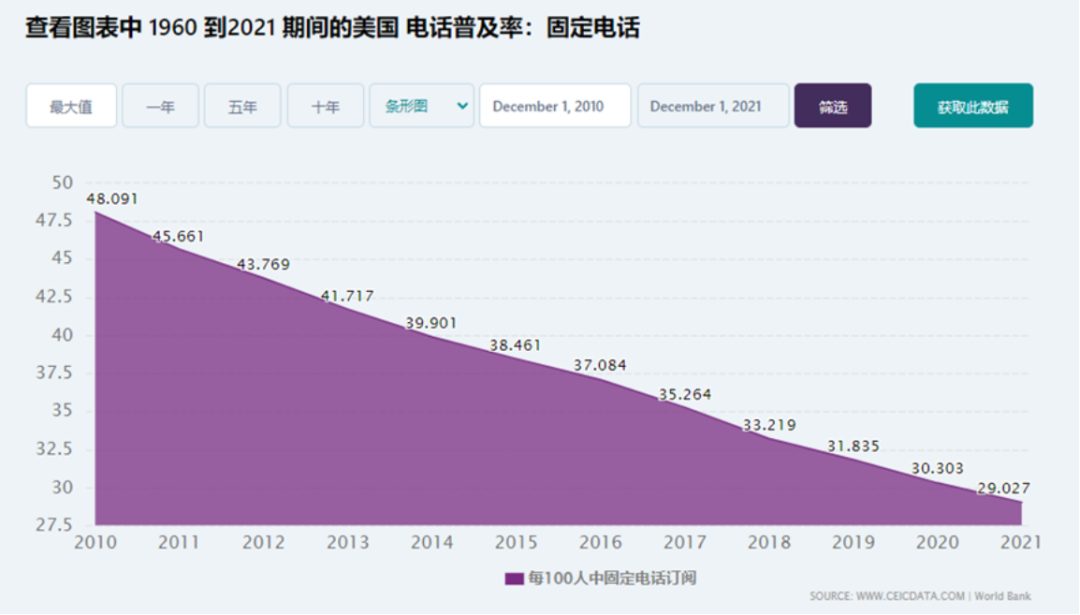Click the 47.5 y-axis label

(54, 220)
